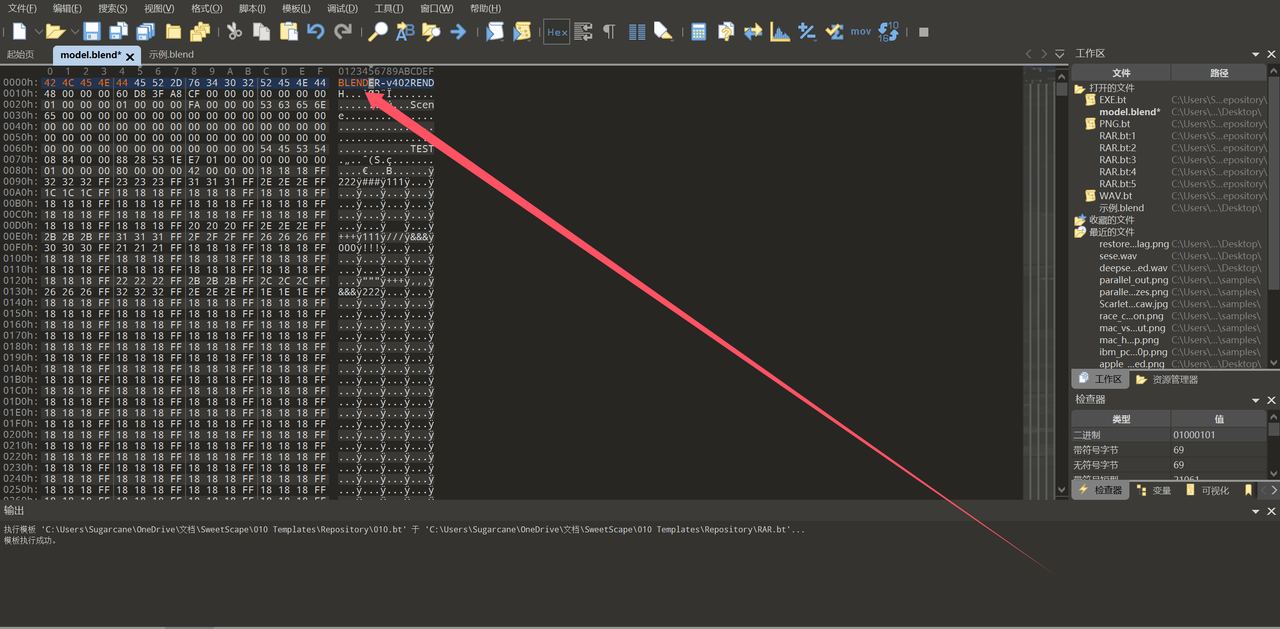The width and height of the screenshot is (1280, 629).
Task: Switch to the 变量 inspector tab
Action: (1154, 491)
